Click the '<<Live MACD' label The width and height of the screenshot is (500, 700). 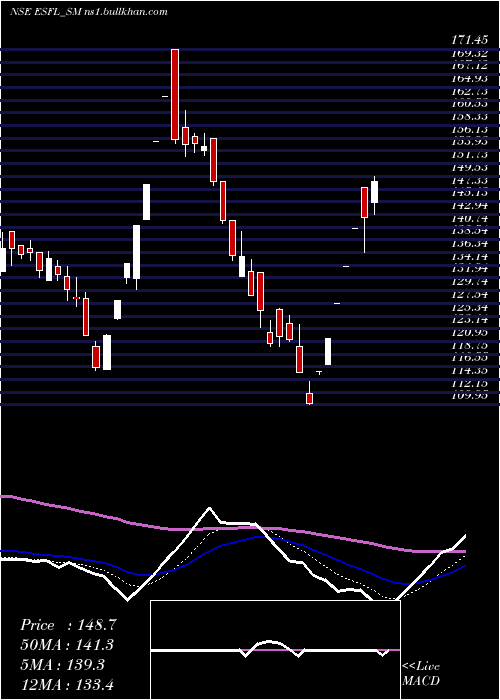[421, 674]
